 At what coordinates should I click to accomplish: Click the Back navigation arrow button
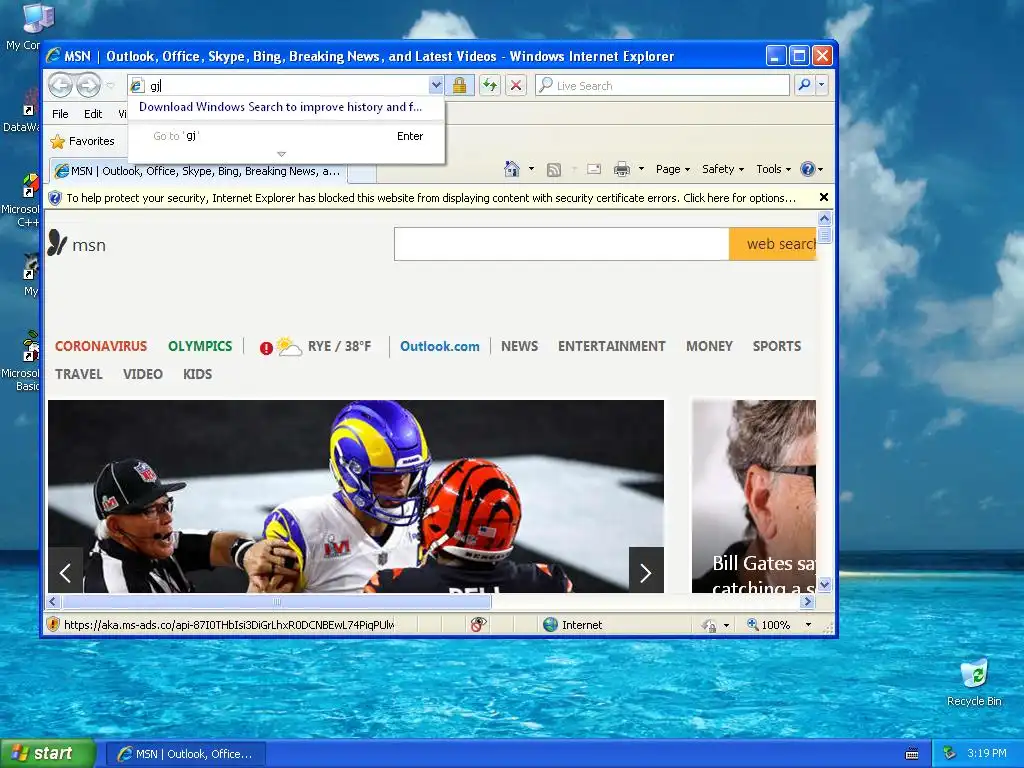(60, 86)
